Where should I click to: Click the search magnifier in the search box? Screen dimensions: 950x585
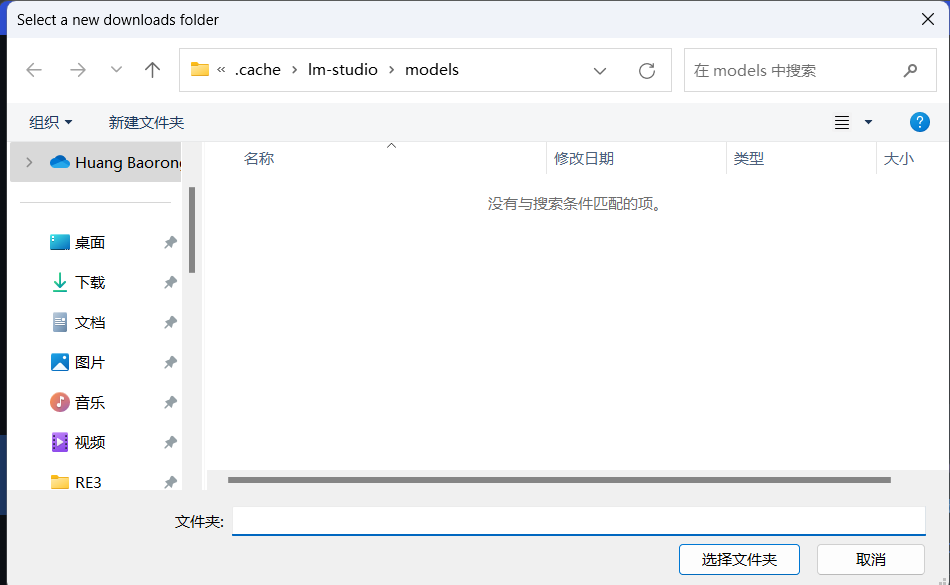pos(909,70)
